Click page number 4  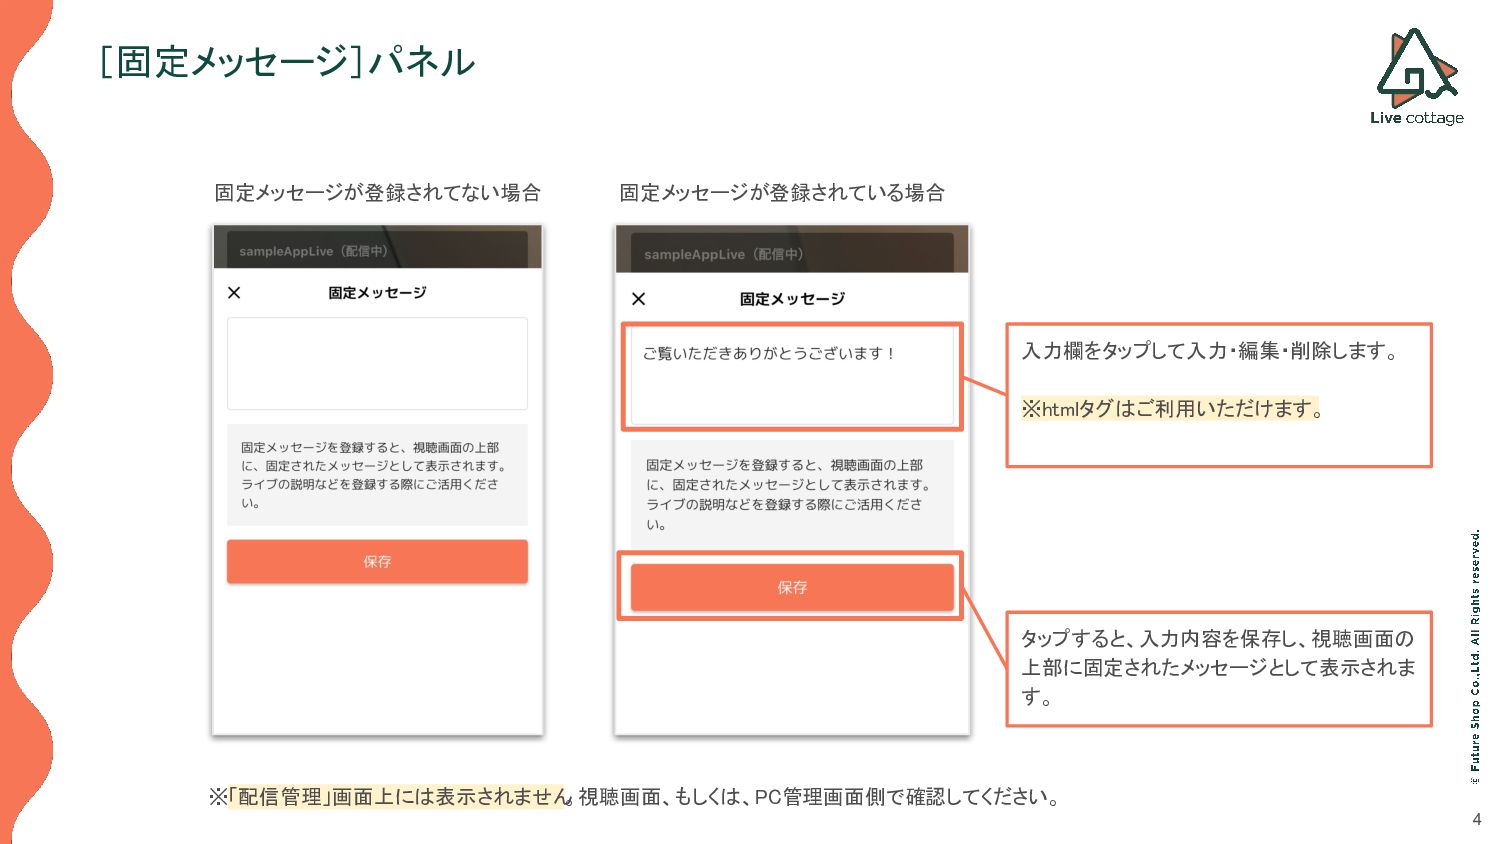click(1477, 819)
